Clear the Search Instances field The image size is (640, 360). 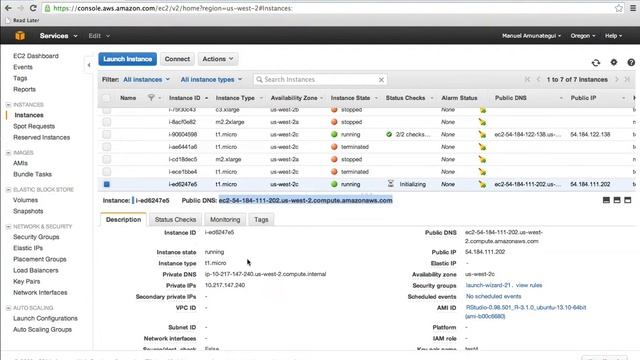coord(381,80)
